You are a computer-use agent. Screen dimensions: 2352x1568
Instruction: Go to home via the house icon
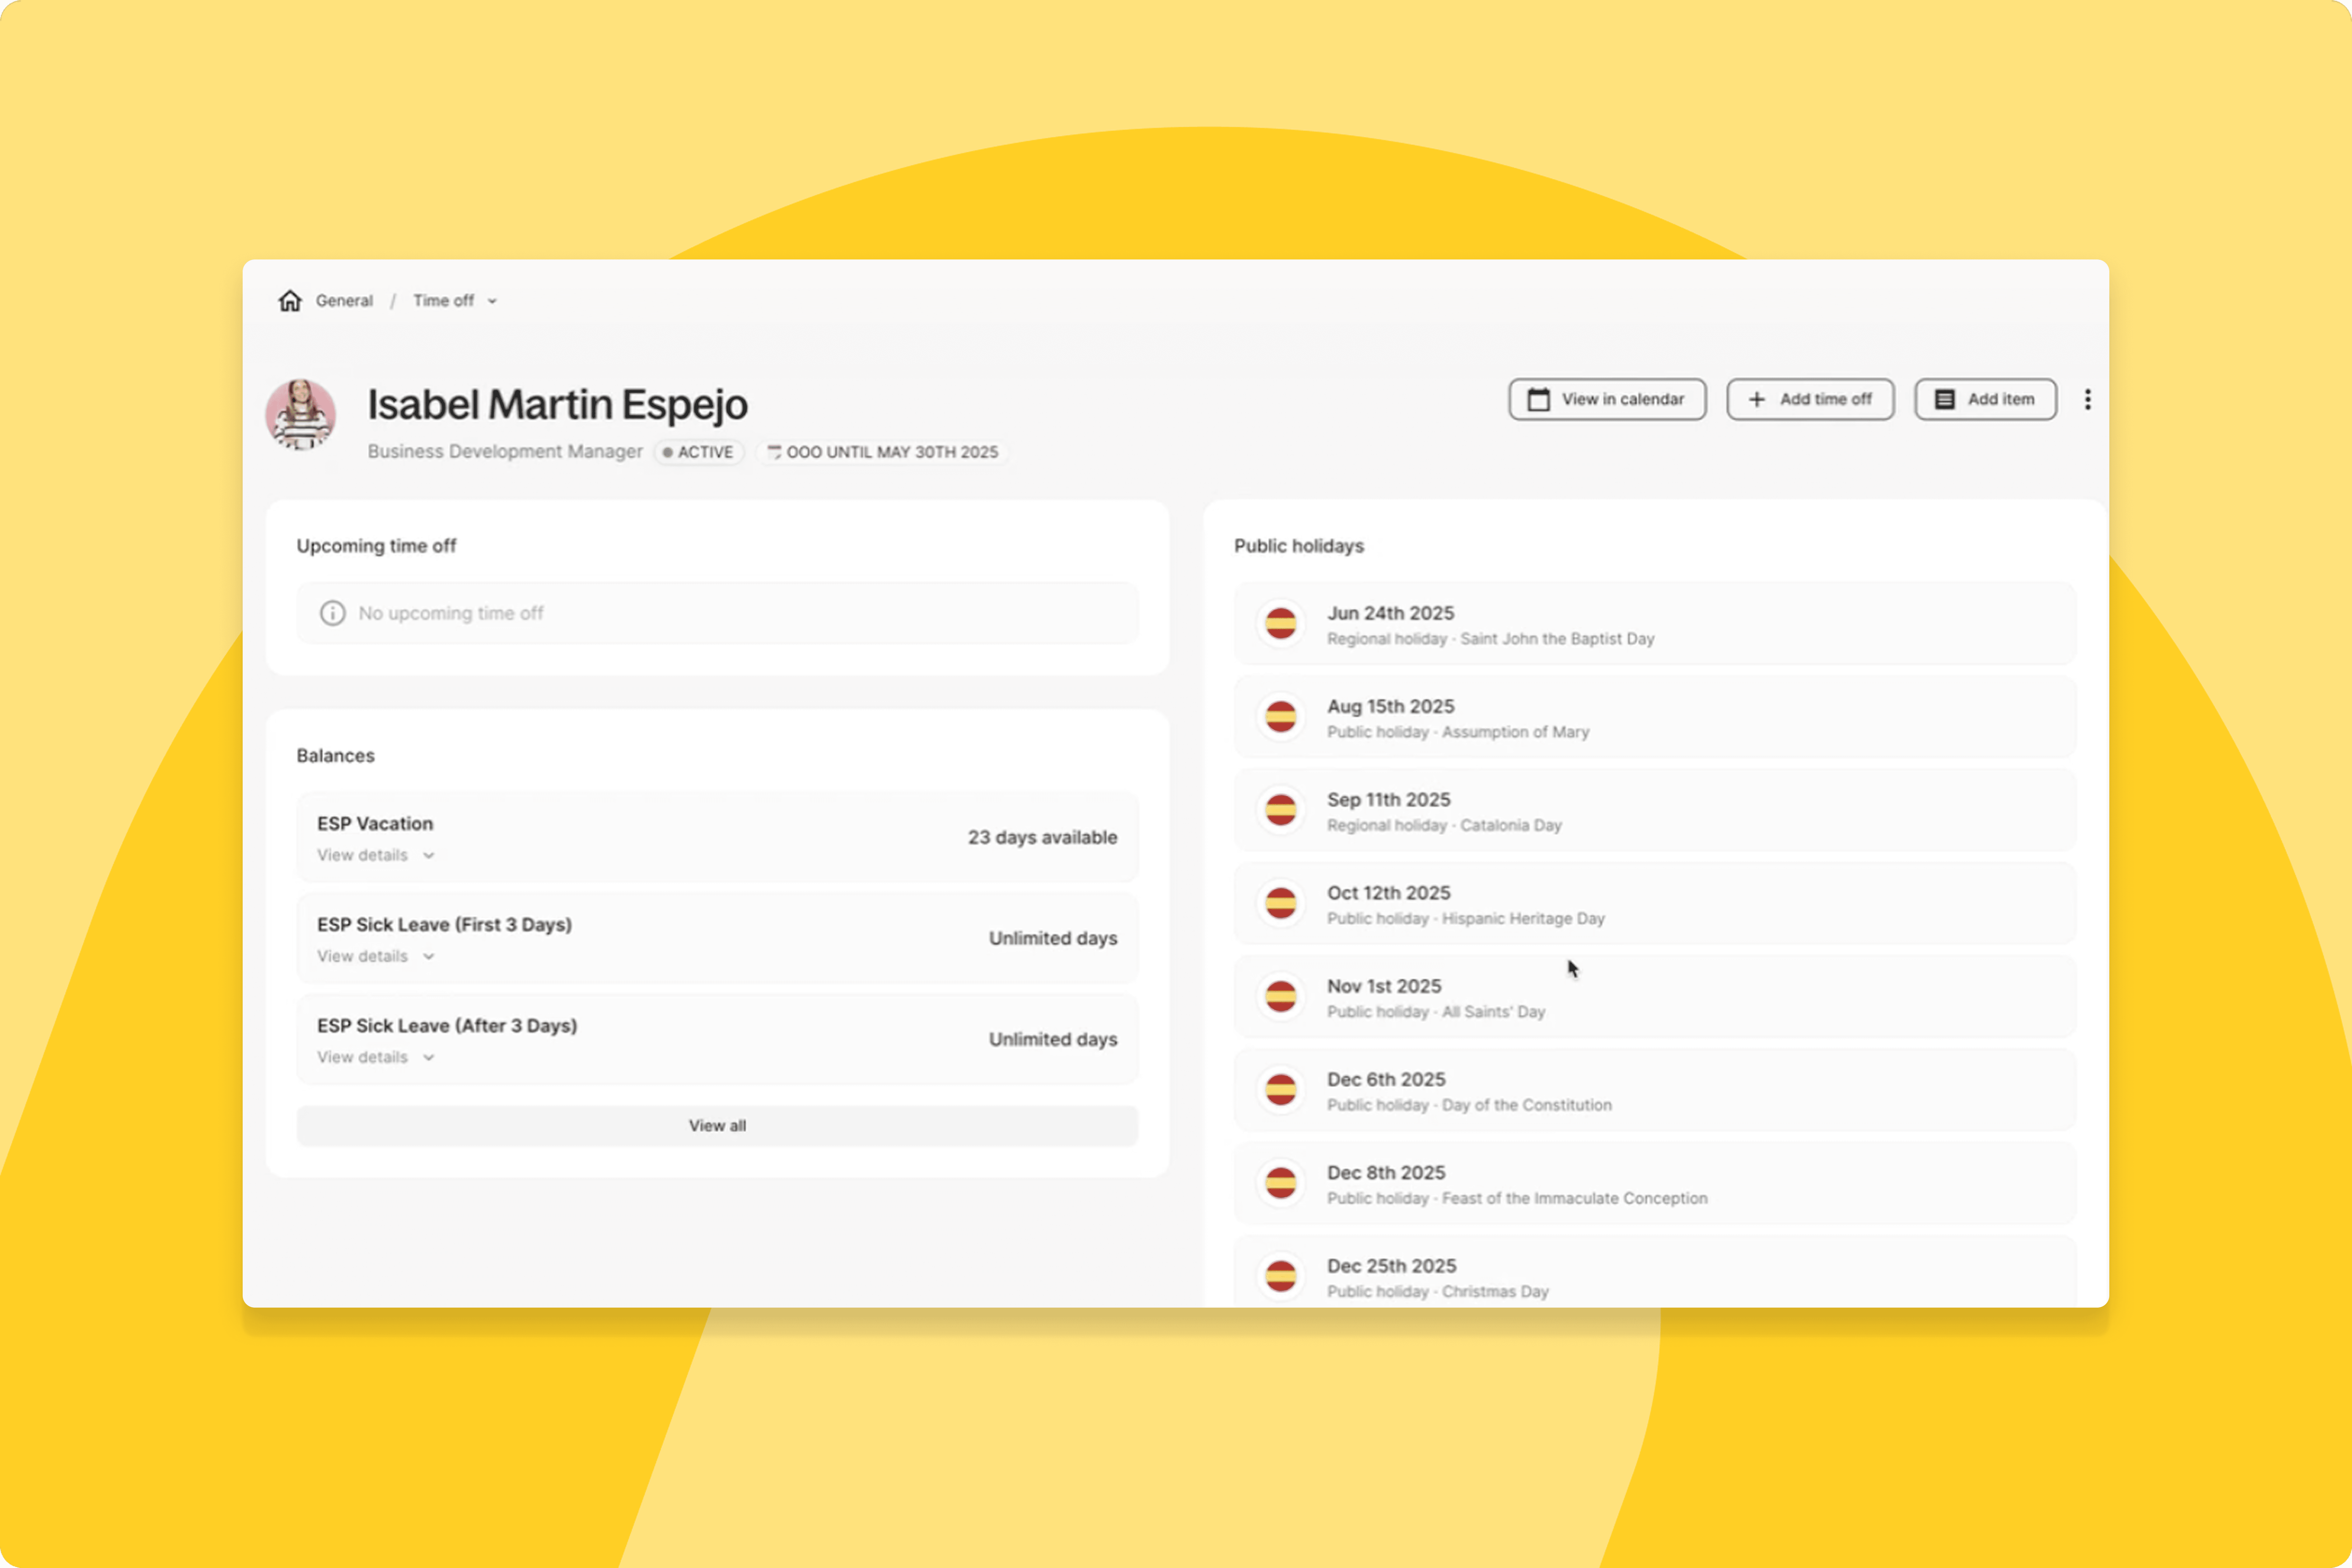point(290,301)
